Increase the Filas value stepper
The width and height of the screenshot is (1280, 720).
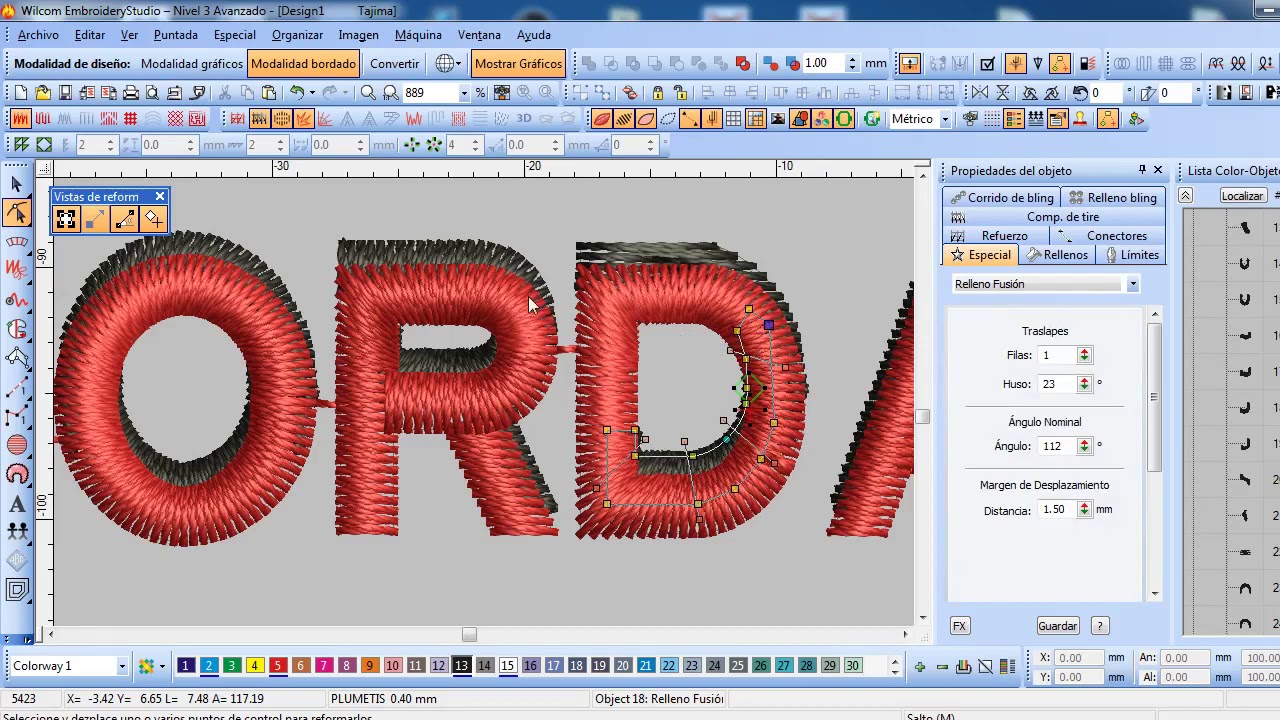[x=1085, y=352]
